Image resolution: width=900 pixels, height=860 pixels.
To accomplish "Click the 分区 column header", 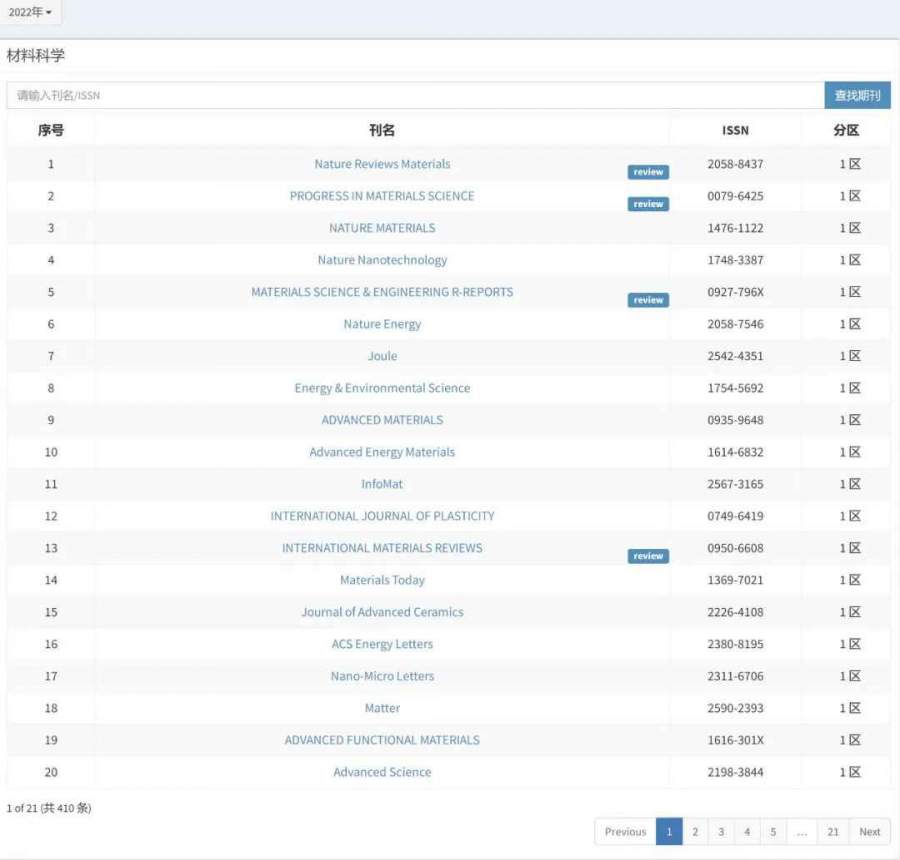I will pyautogui.click(x=847, y=130).
